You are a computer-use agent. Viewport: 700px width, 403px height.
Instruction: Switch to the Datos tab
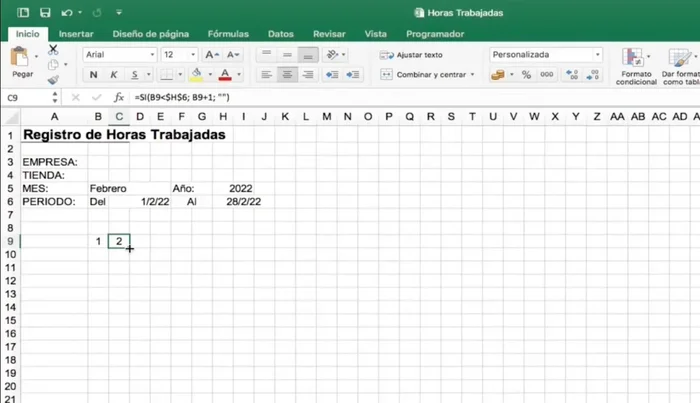point(281,34)
